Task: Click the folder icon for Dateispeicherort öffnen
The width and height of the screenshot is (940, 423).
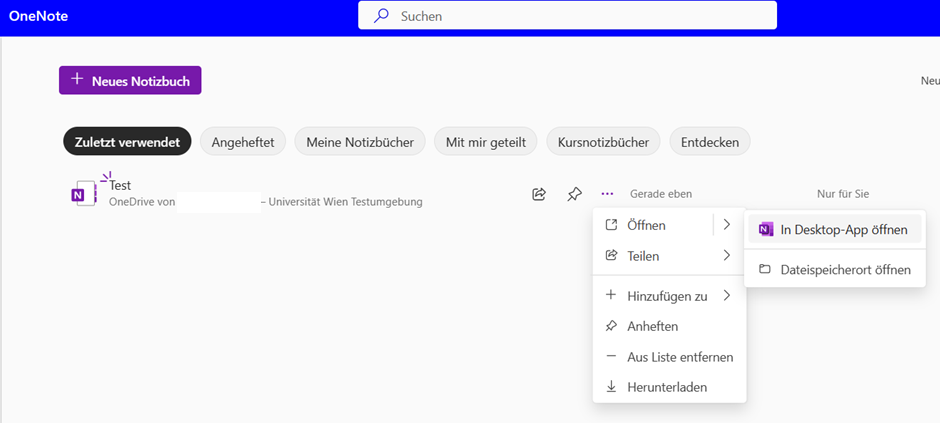Action: (765, 270)
